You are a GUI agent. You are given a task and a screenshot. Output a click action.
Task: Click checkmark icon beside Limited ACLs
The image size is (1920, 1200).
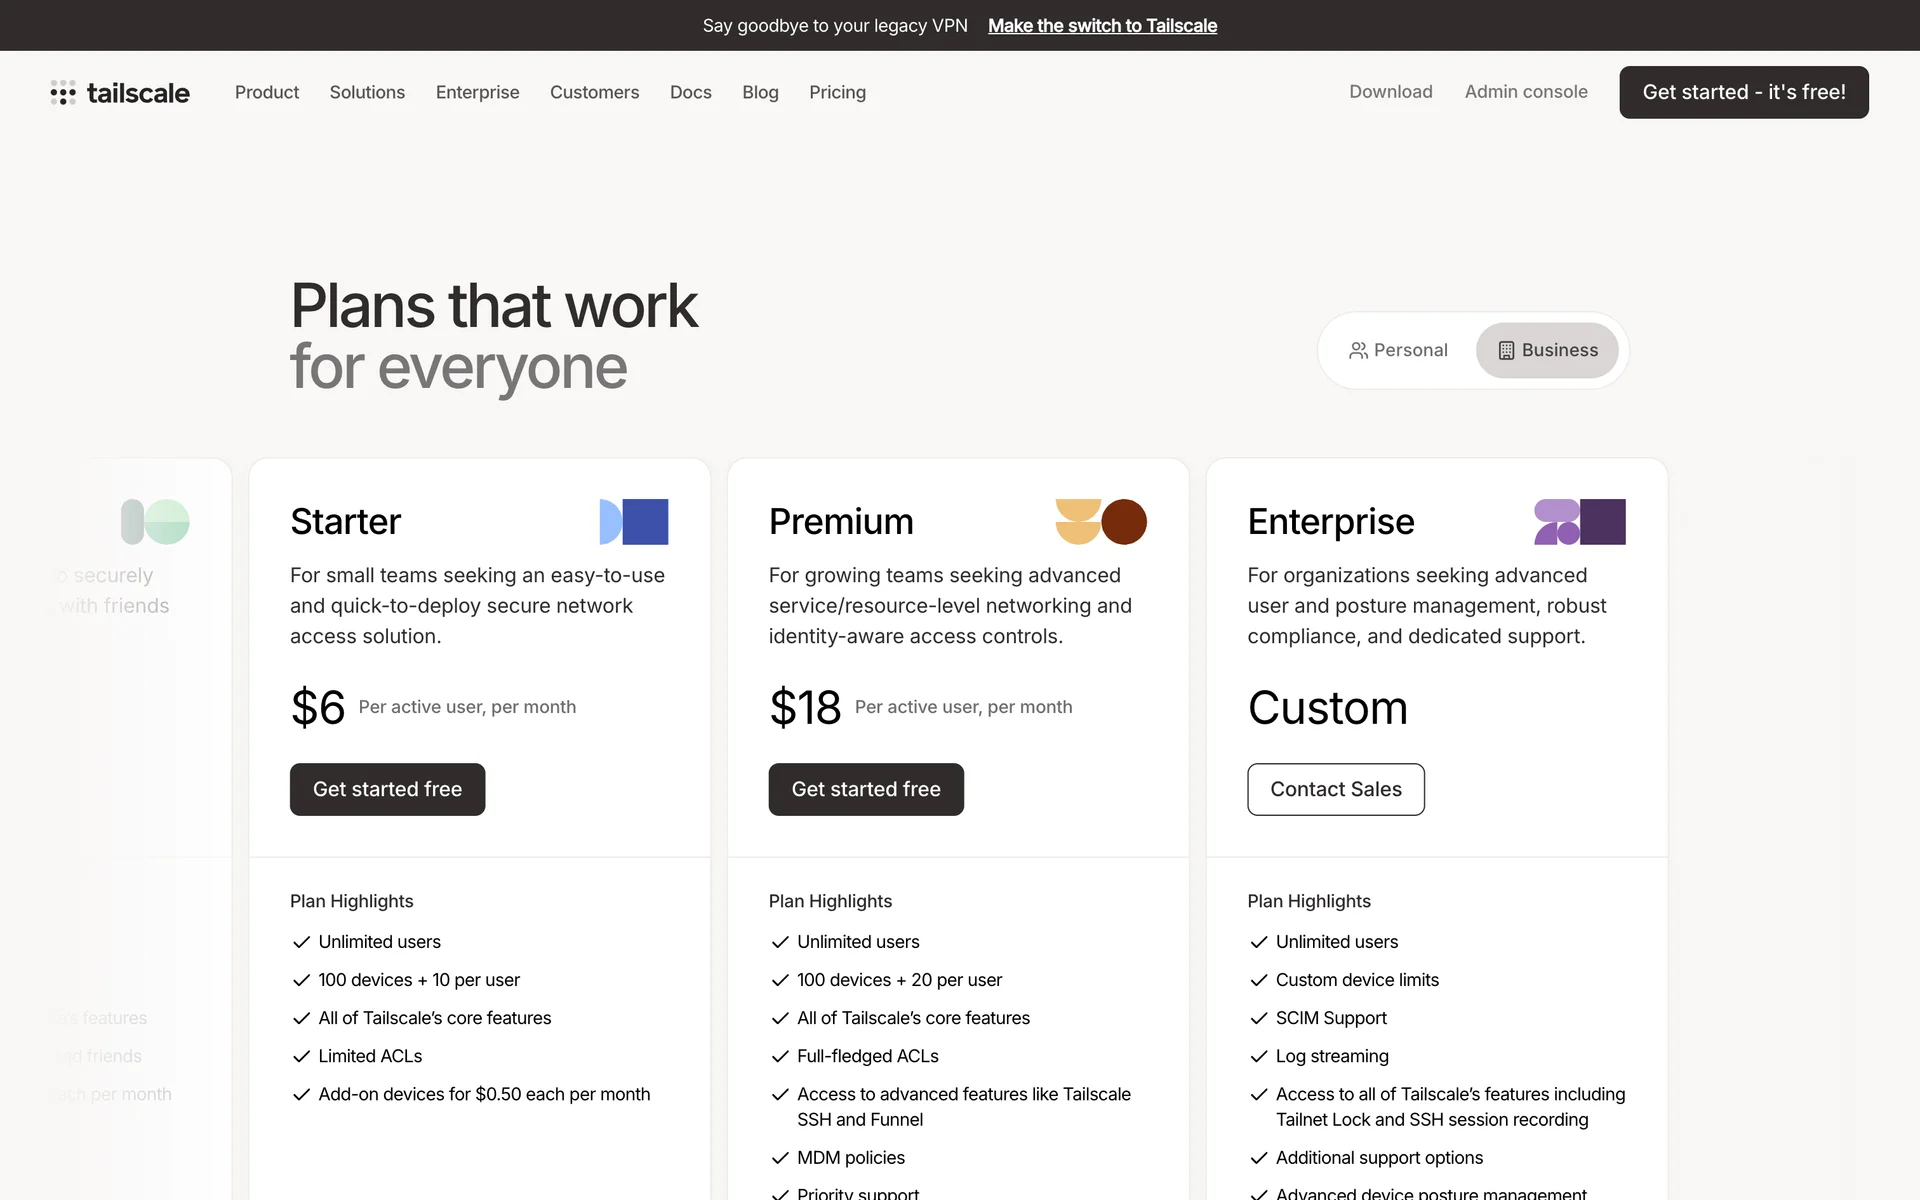tap(301, 1057)
